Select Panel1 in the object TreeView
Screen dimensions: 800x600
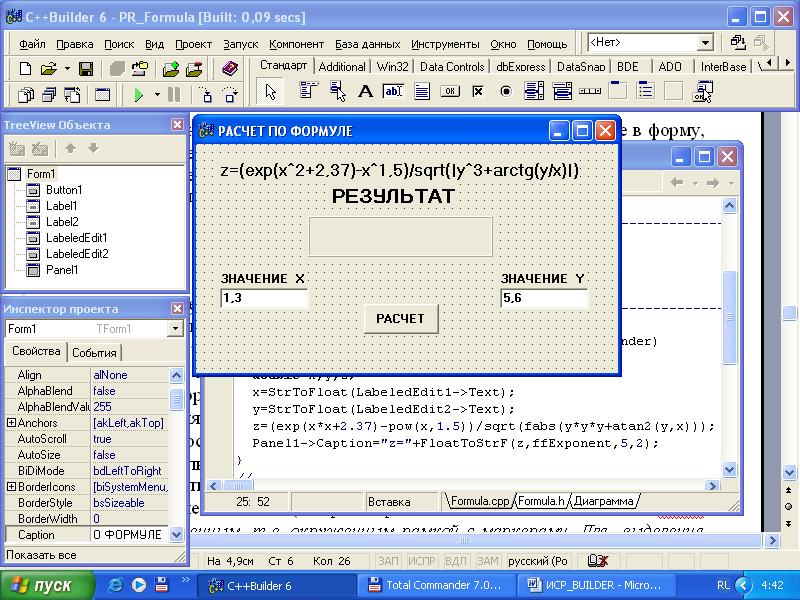coord(62,269)
